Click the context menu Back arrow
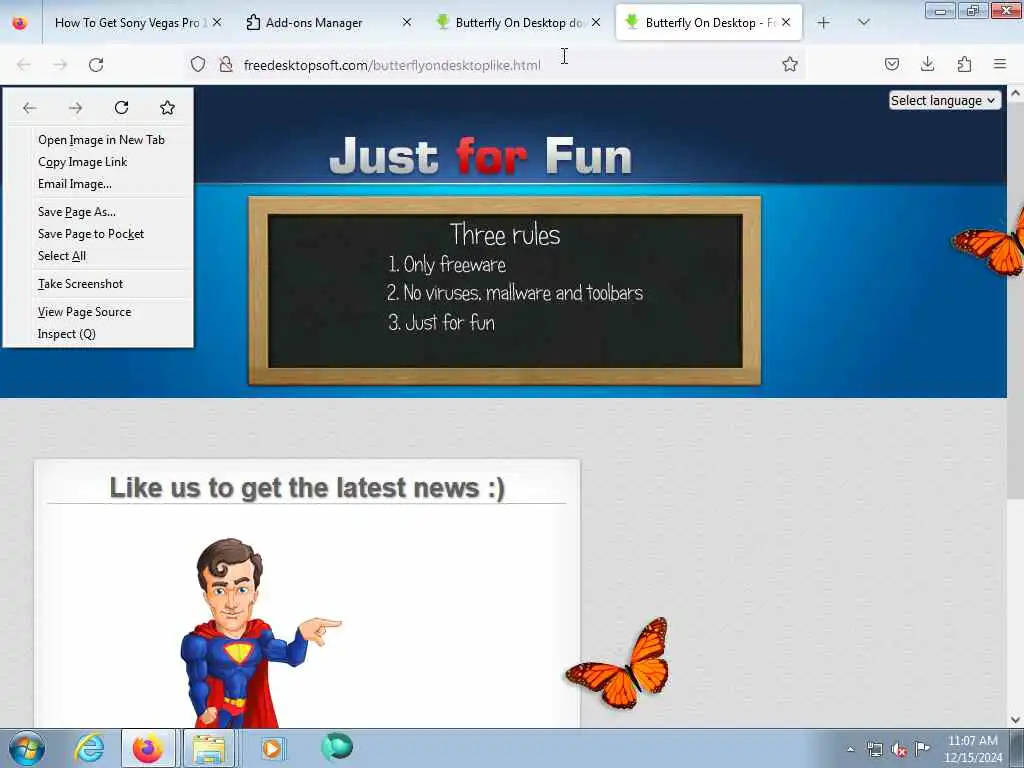 click(29, 108)
